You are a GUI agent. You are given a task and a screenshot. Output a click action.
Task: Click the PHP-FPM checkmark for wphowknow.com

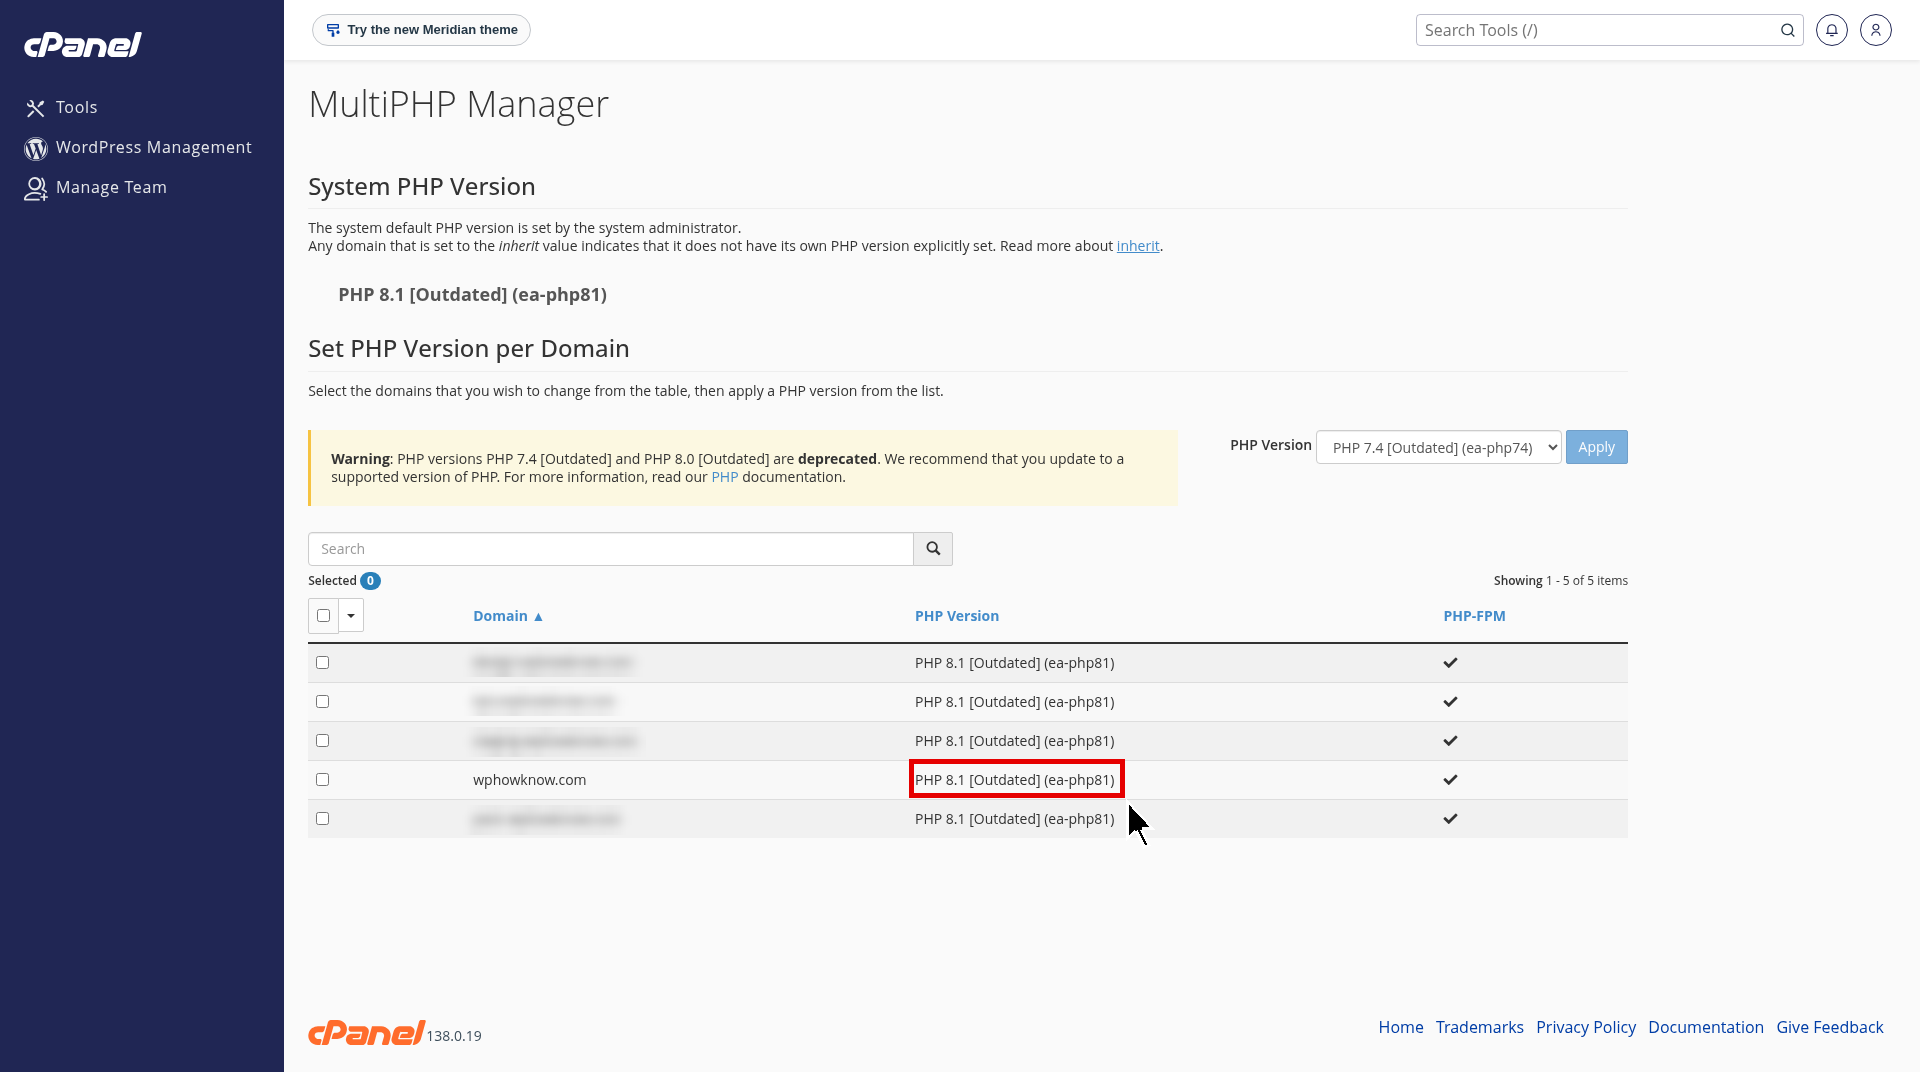tap(1450, 779)
